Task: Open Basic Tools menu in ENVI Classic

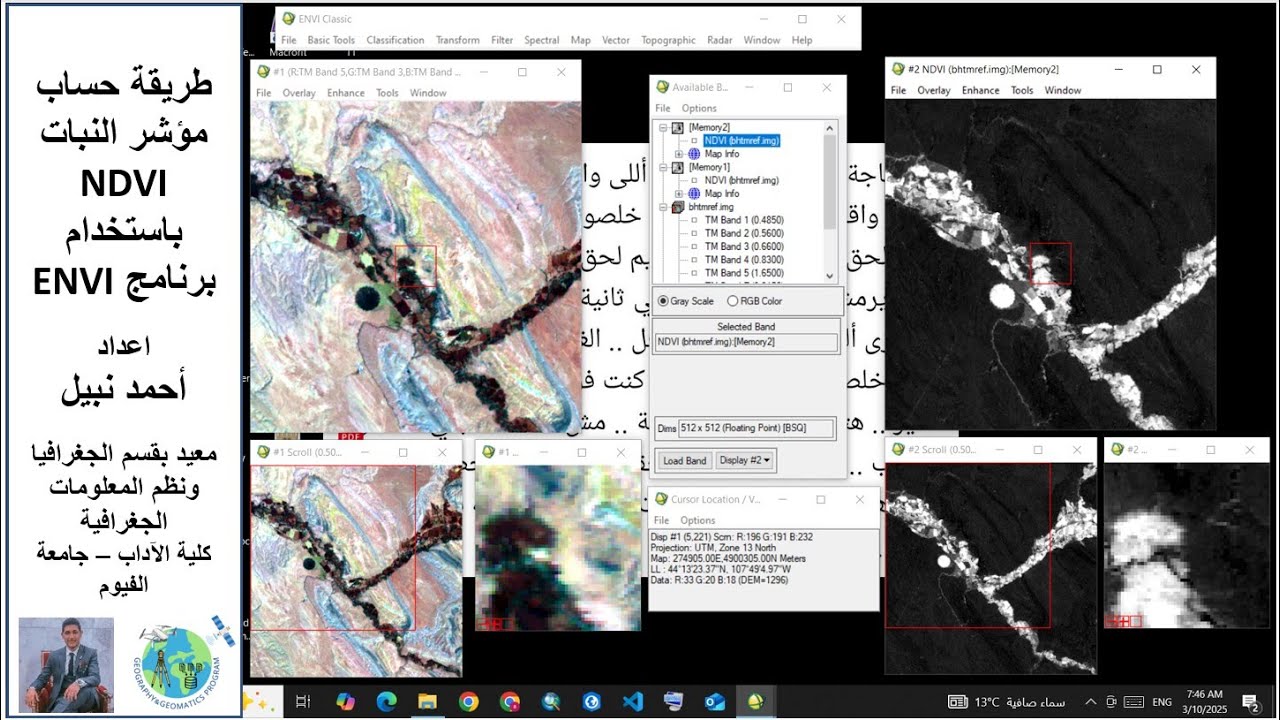Action: [x=331, y=40]
